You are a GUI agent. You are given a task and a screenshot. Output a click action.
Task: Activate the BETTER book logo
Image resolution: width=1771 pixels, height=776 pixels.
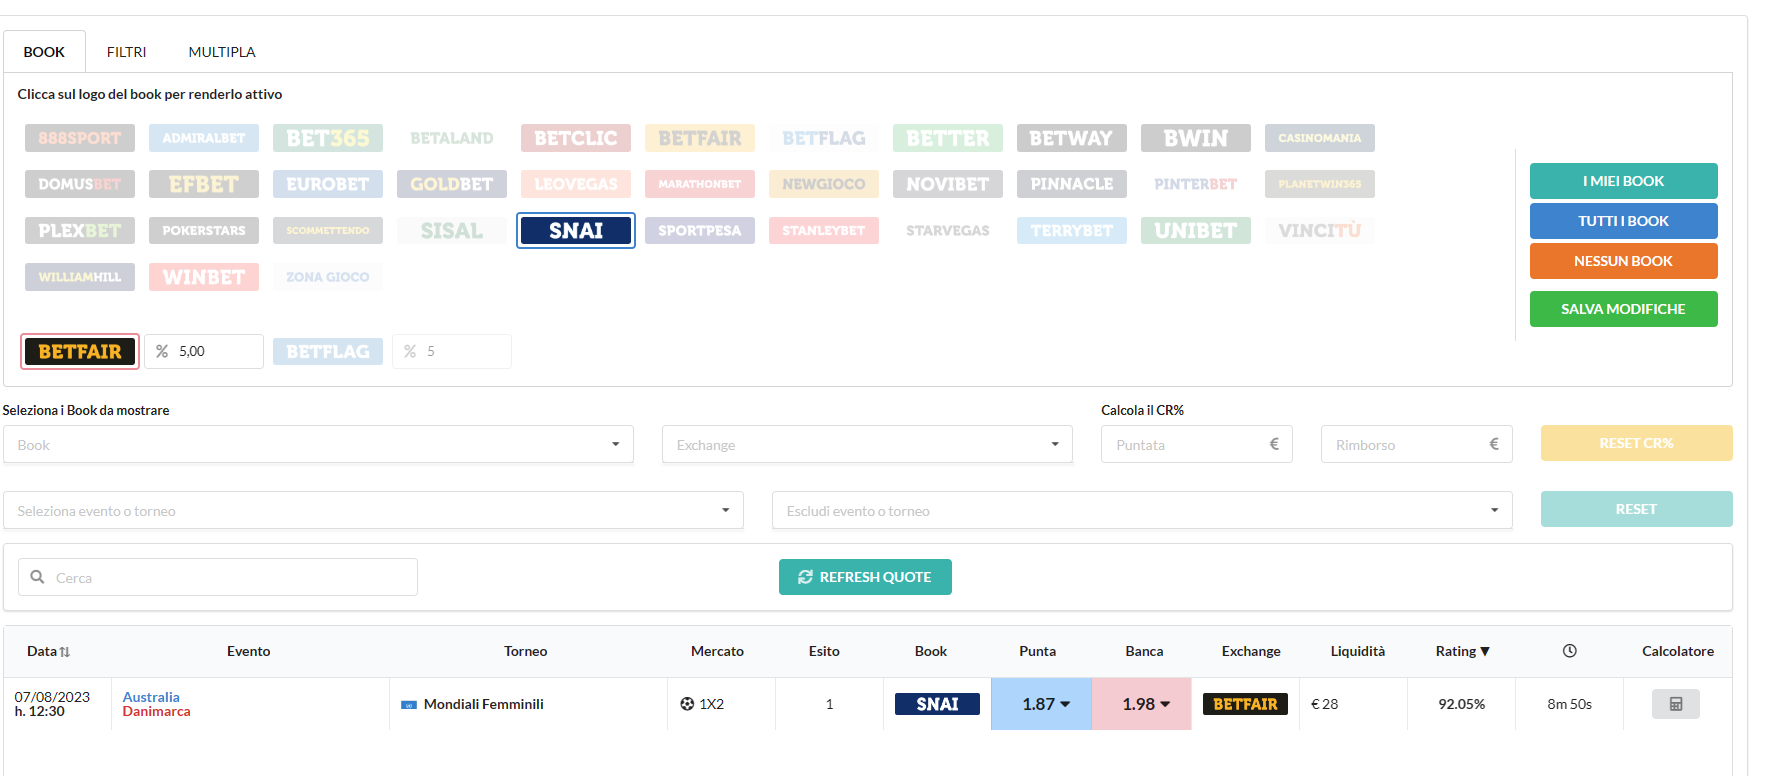point(948,138)
